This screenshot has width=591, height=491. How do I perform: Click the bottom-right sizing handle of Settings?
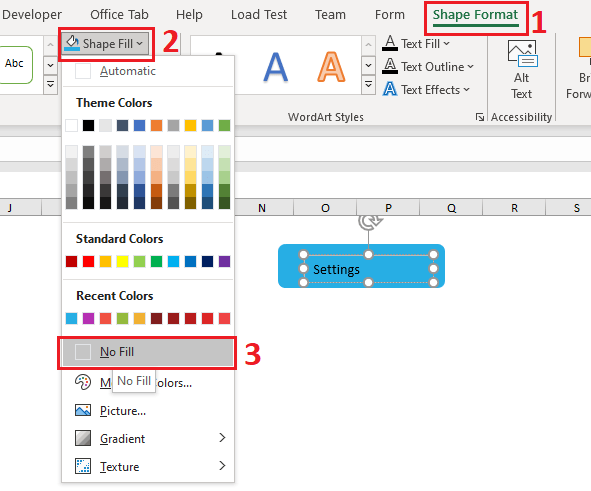point(433,282)
